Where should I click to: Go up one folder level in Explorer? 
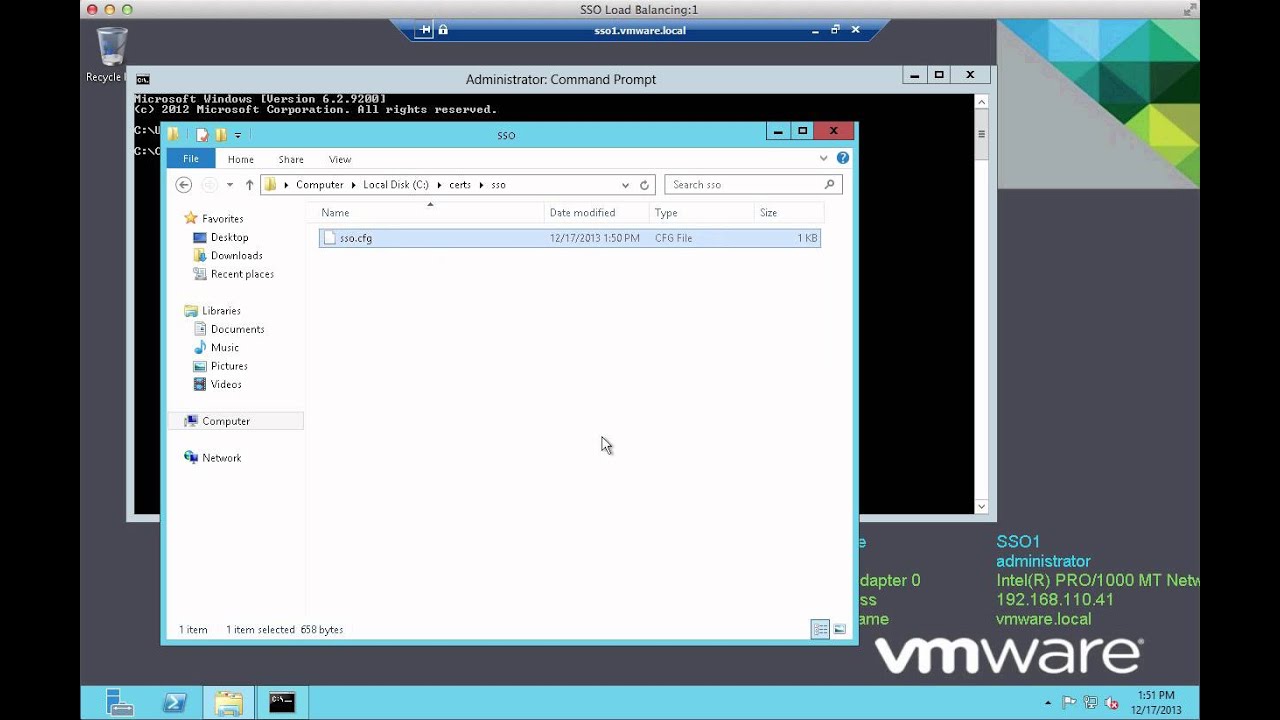249,185
